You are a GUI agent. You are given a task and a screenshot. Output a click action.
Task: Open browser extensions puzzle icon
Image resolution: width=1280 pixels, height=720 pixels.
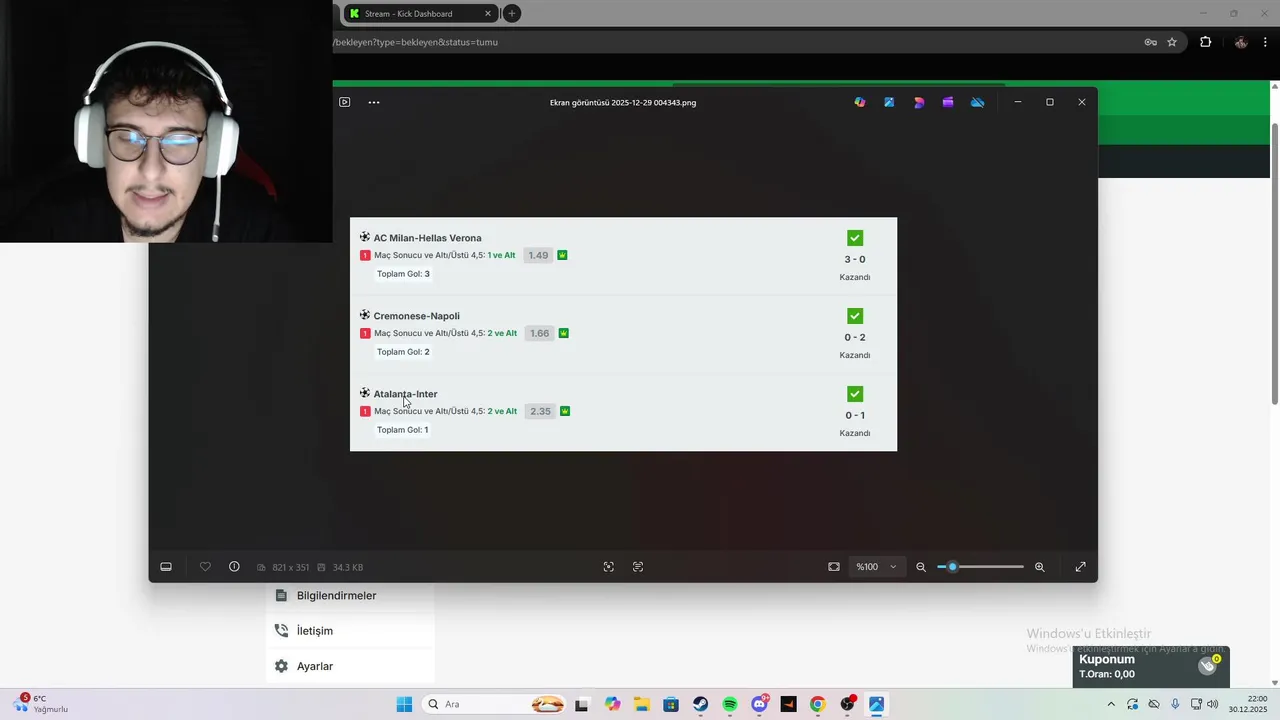(x=1205, y=42)
